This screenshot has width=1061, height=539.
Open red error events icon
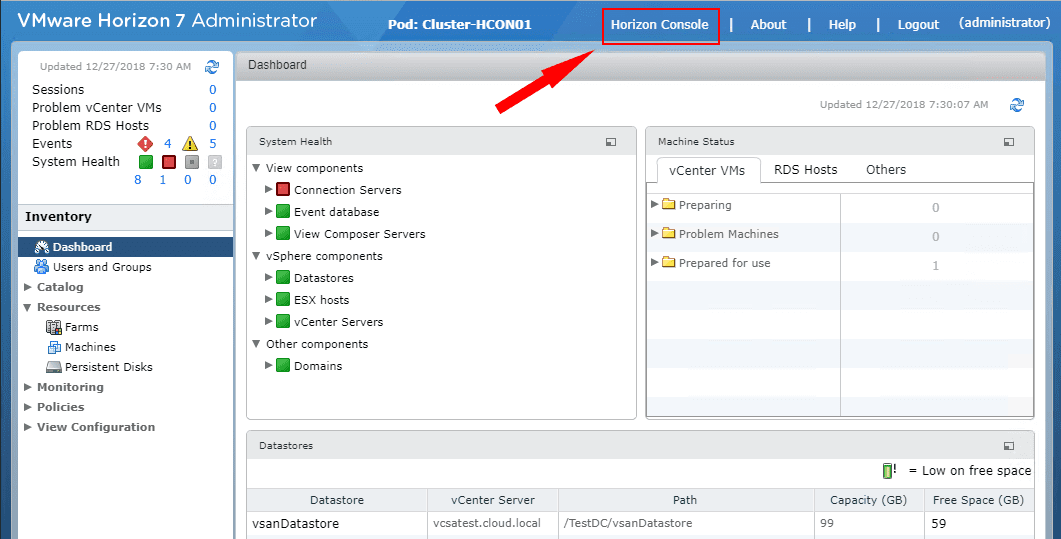[x=145, y=143]
